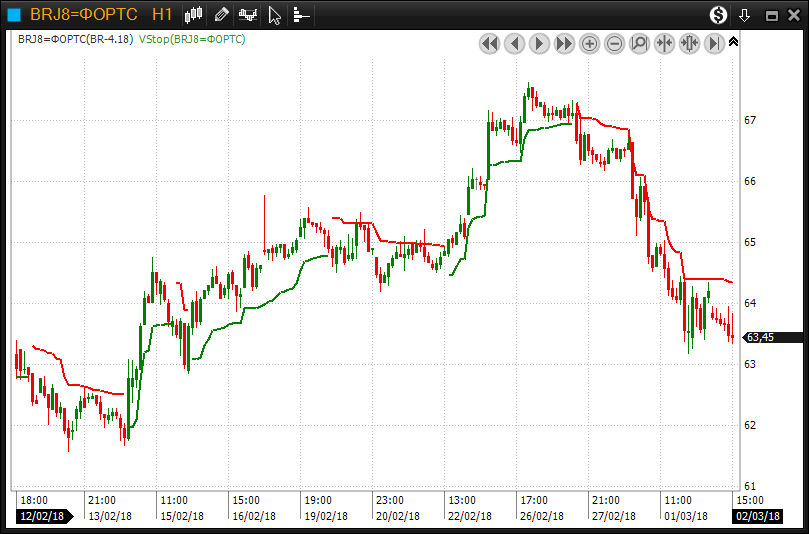Compress the chart horizontally
The image size is (809, 534).
click(664, 43)
